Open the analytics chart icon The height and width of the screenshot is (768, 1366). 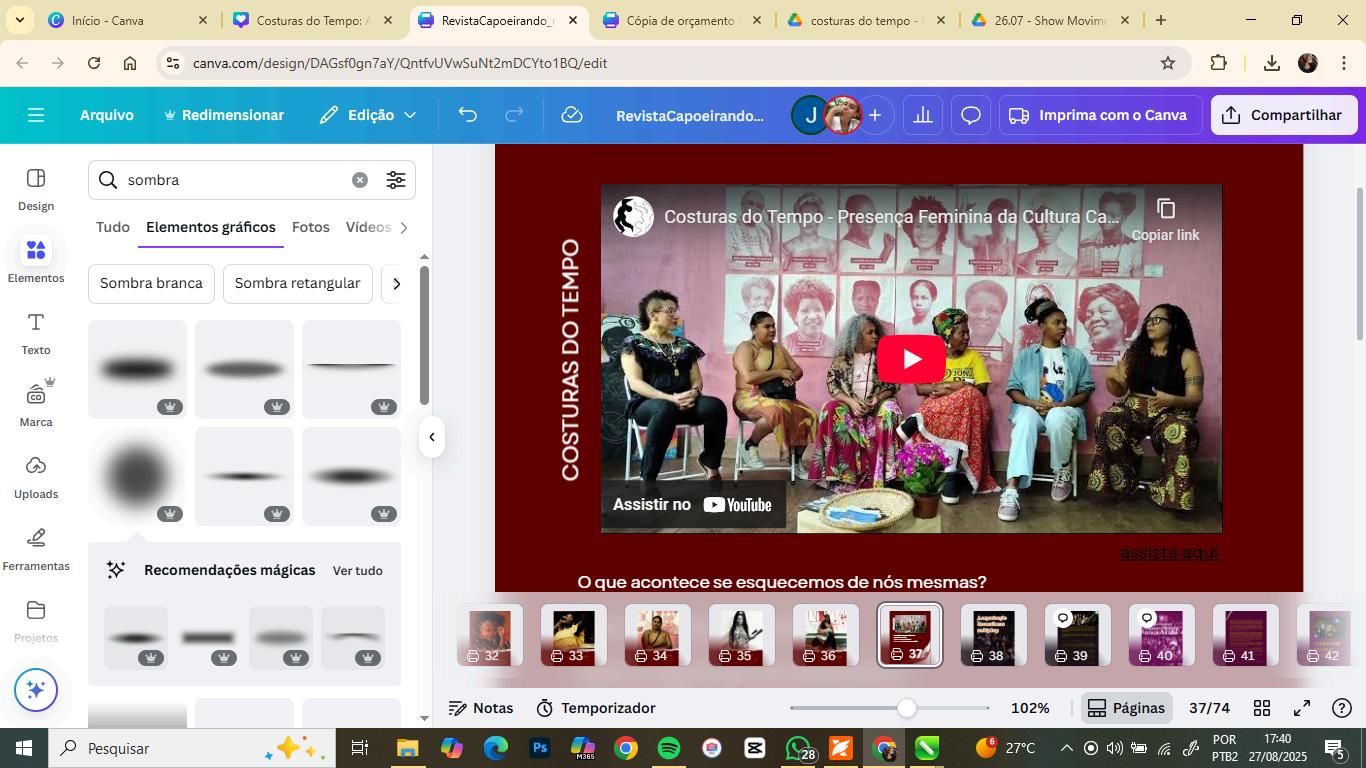[923, 115]
